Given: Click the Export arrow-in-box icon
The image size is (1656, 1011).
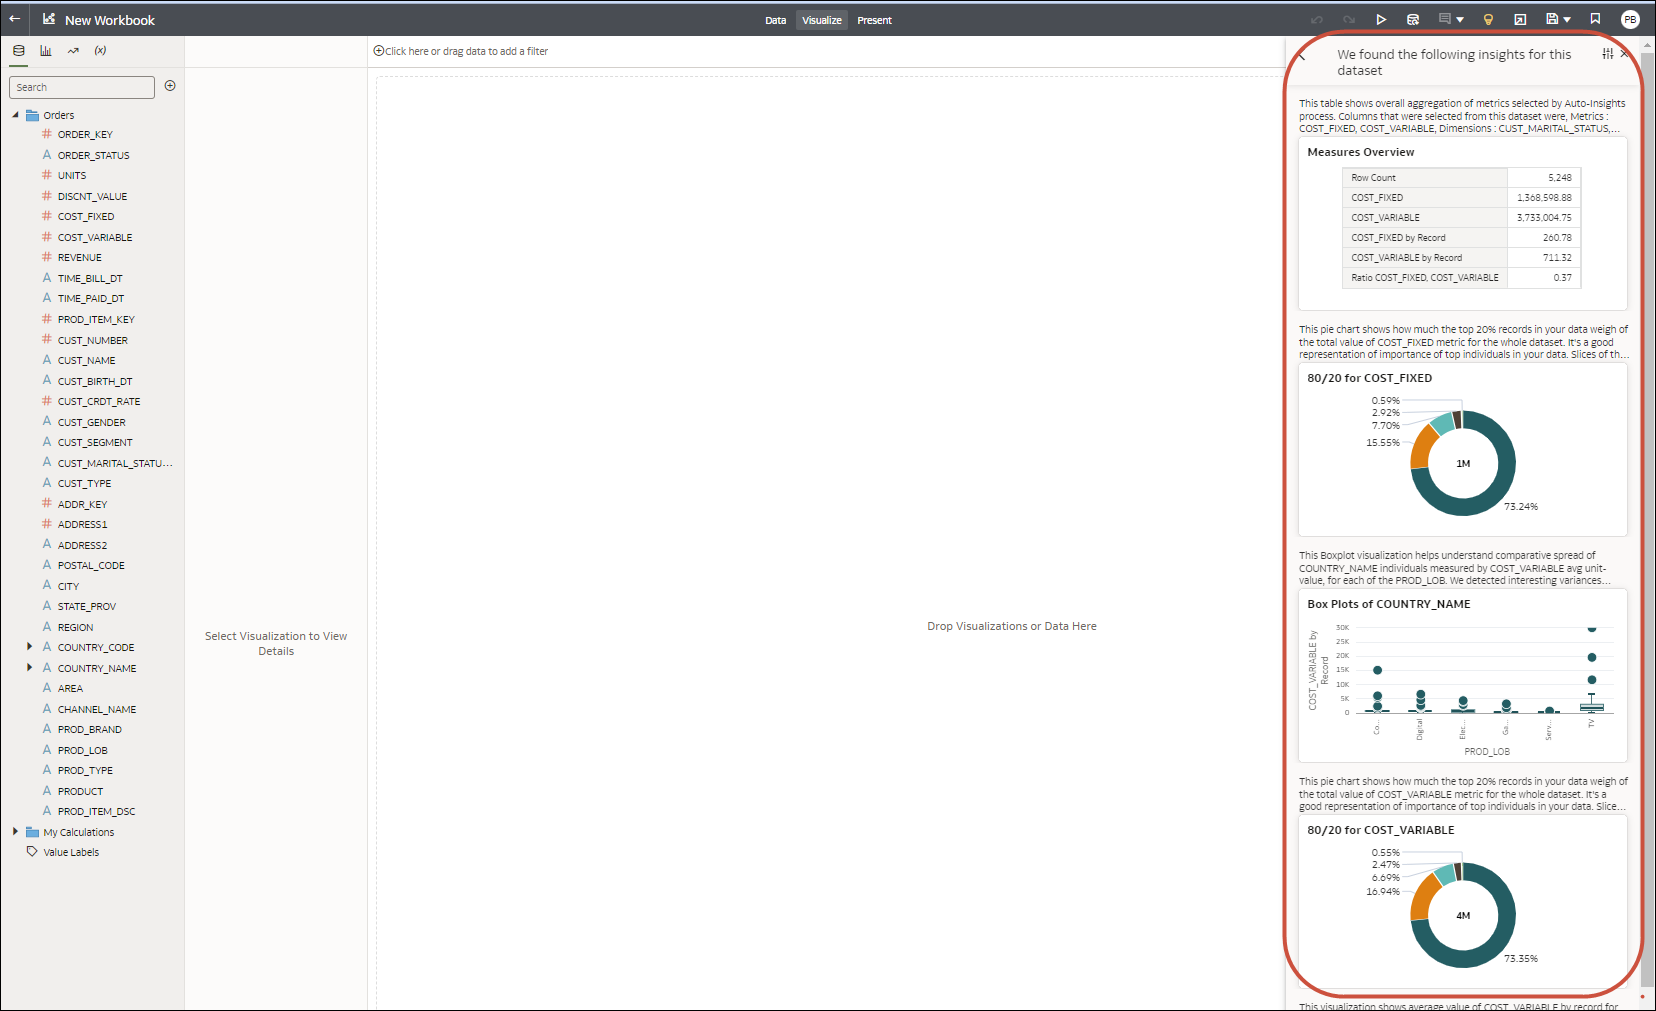Looking at the screenshot, I should coord(1520,20).
